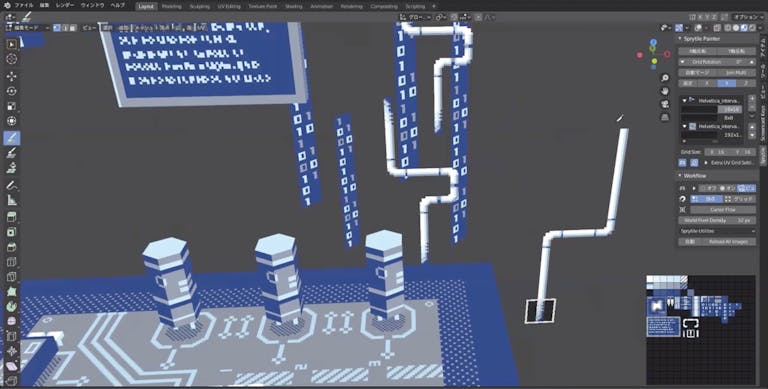The height and width of the screenshot is (389, 768).
Task: Toggle camera view with camera gizmo
Action: coord(665,104)
